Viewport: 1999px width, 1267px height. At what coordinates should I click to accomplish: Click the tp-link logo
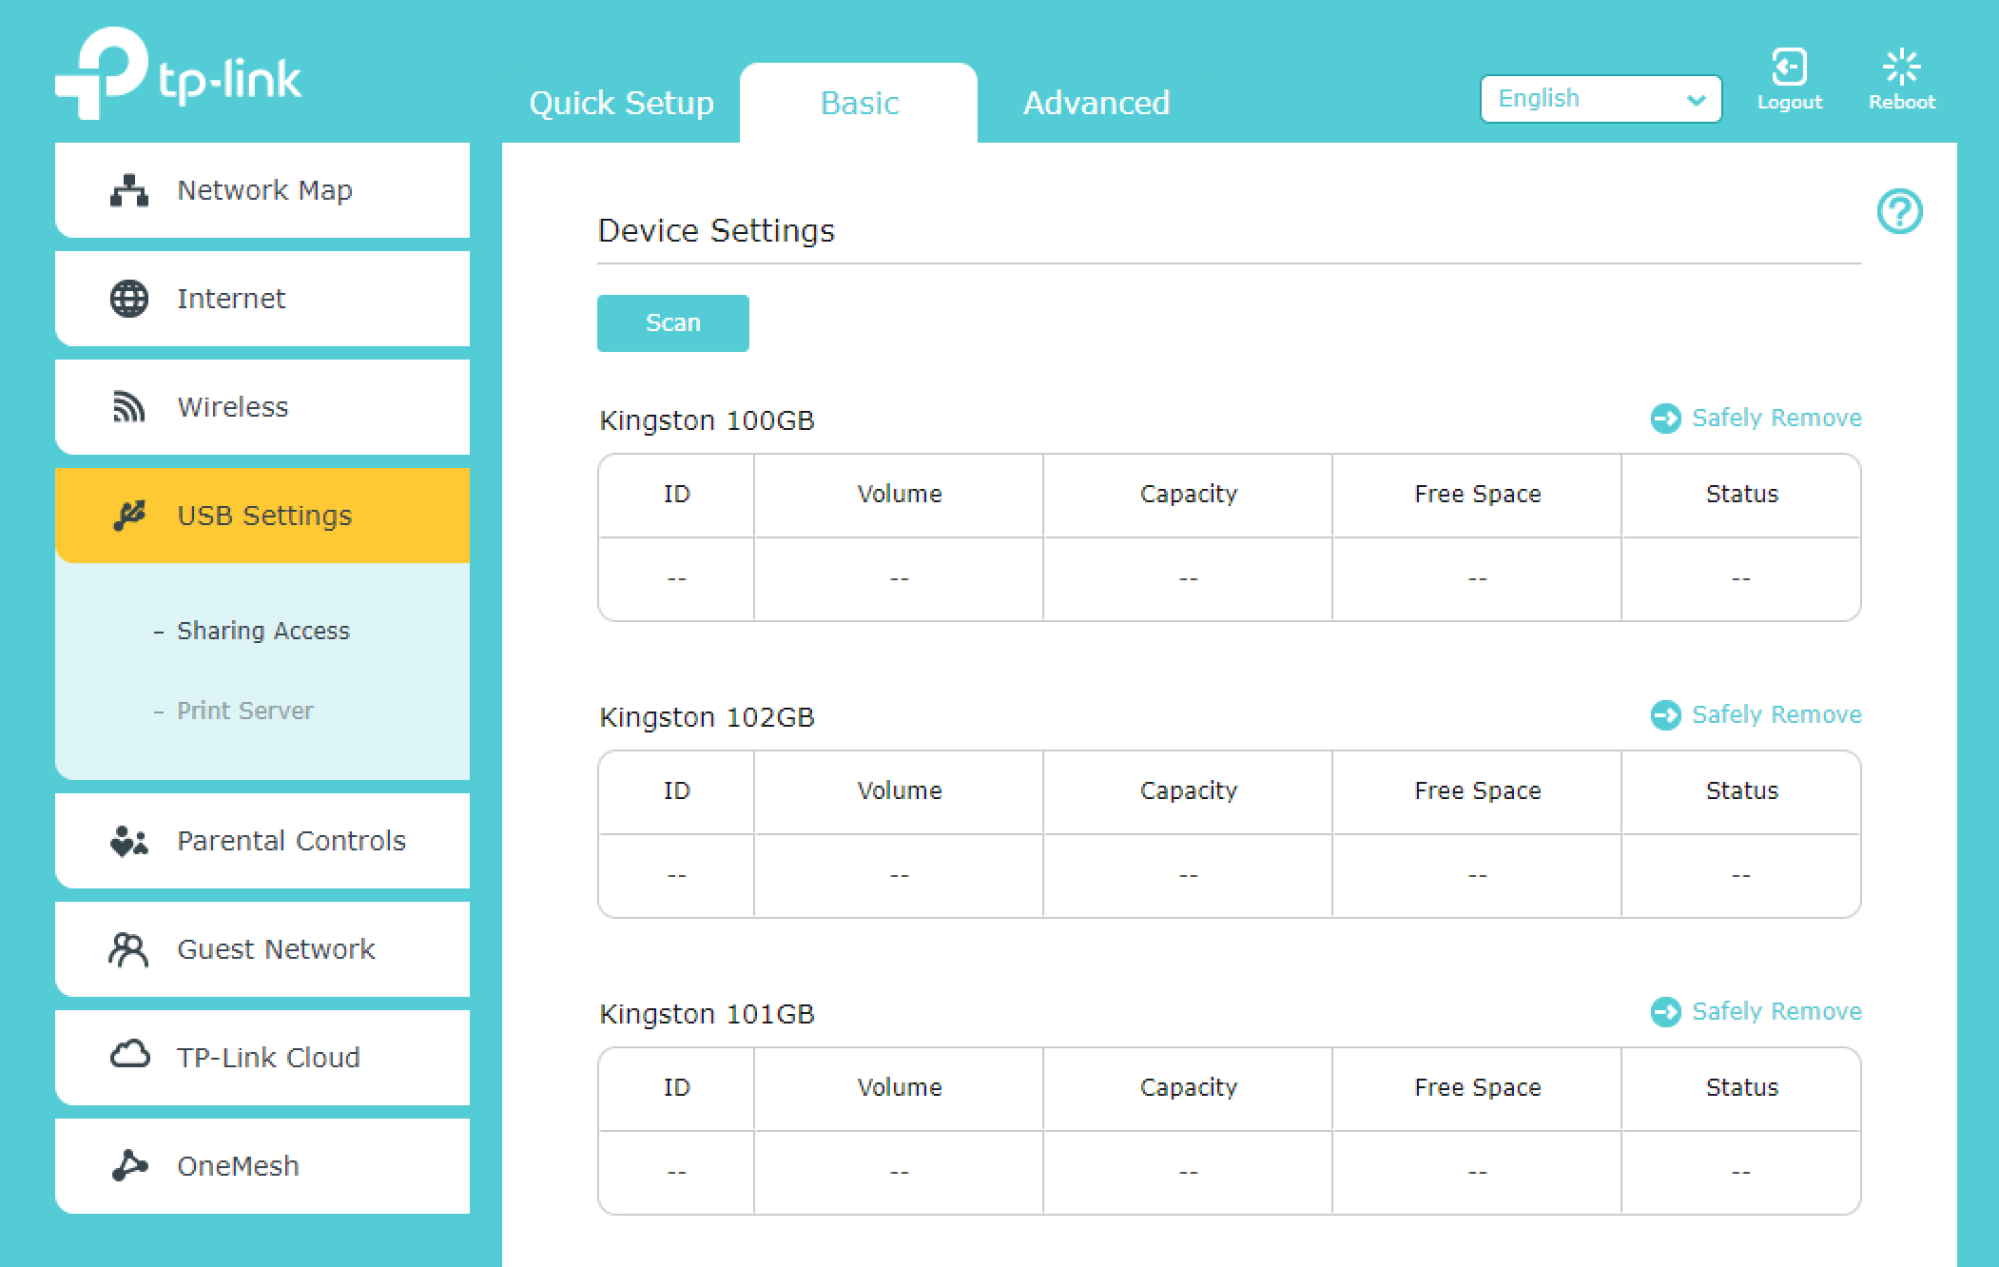pos(178,73)
